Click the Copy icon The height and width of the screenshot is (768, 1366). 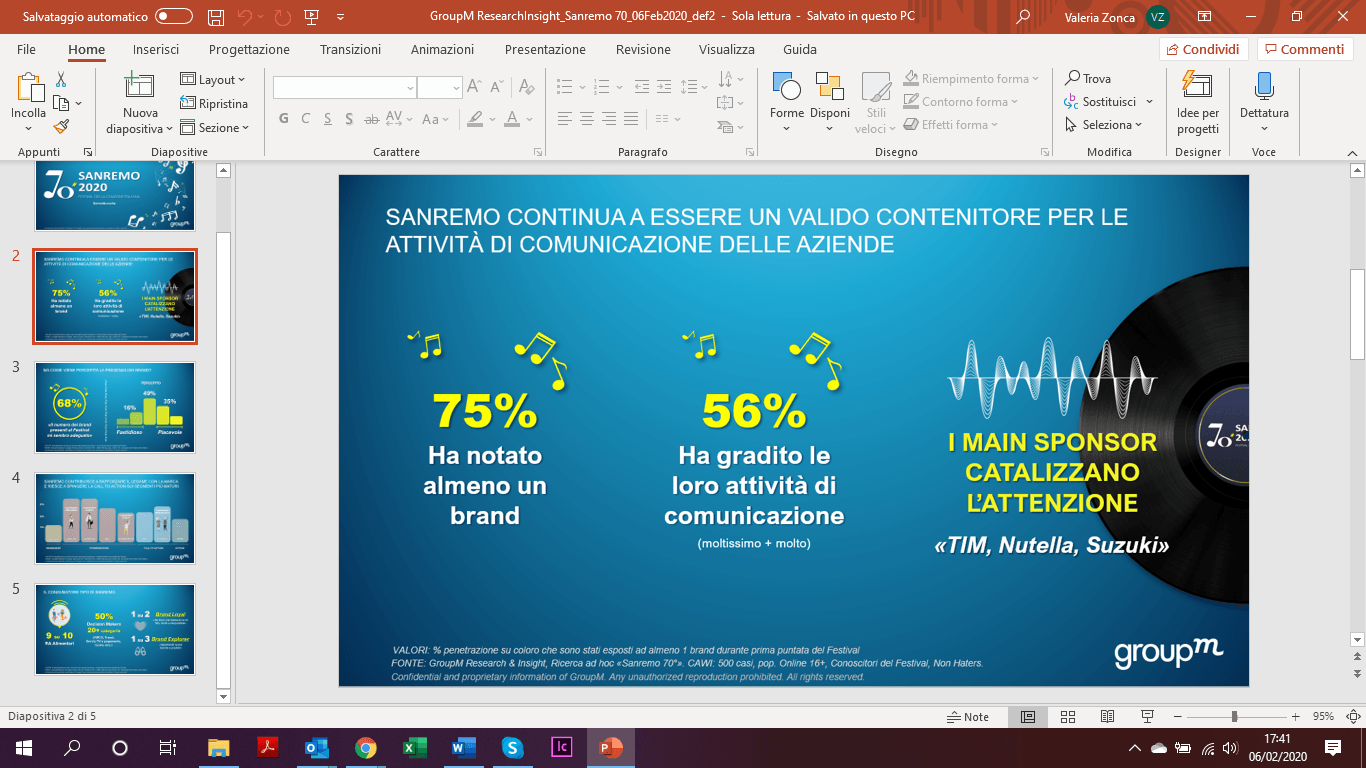pyautogui.click(x=61, y=103)
